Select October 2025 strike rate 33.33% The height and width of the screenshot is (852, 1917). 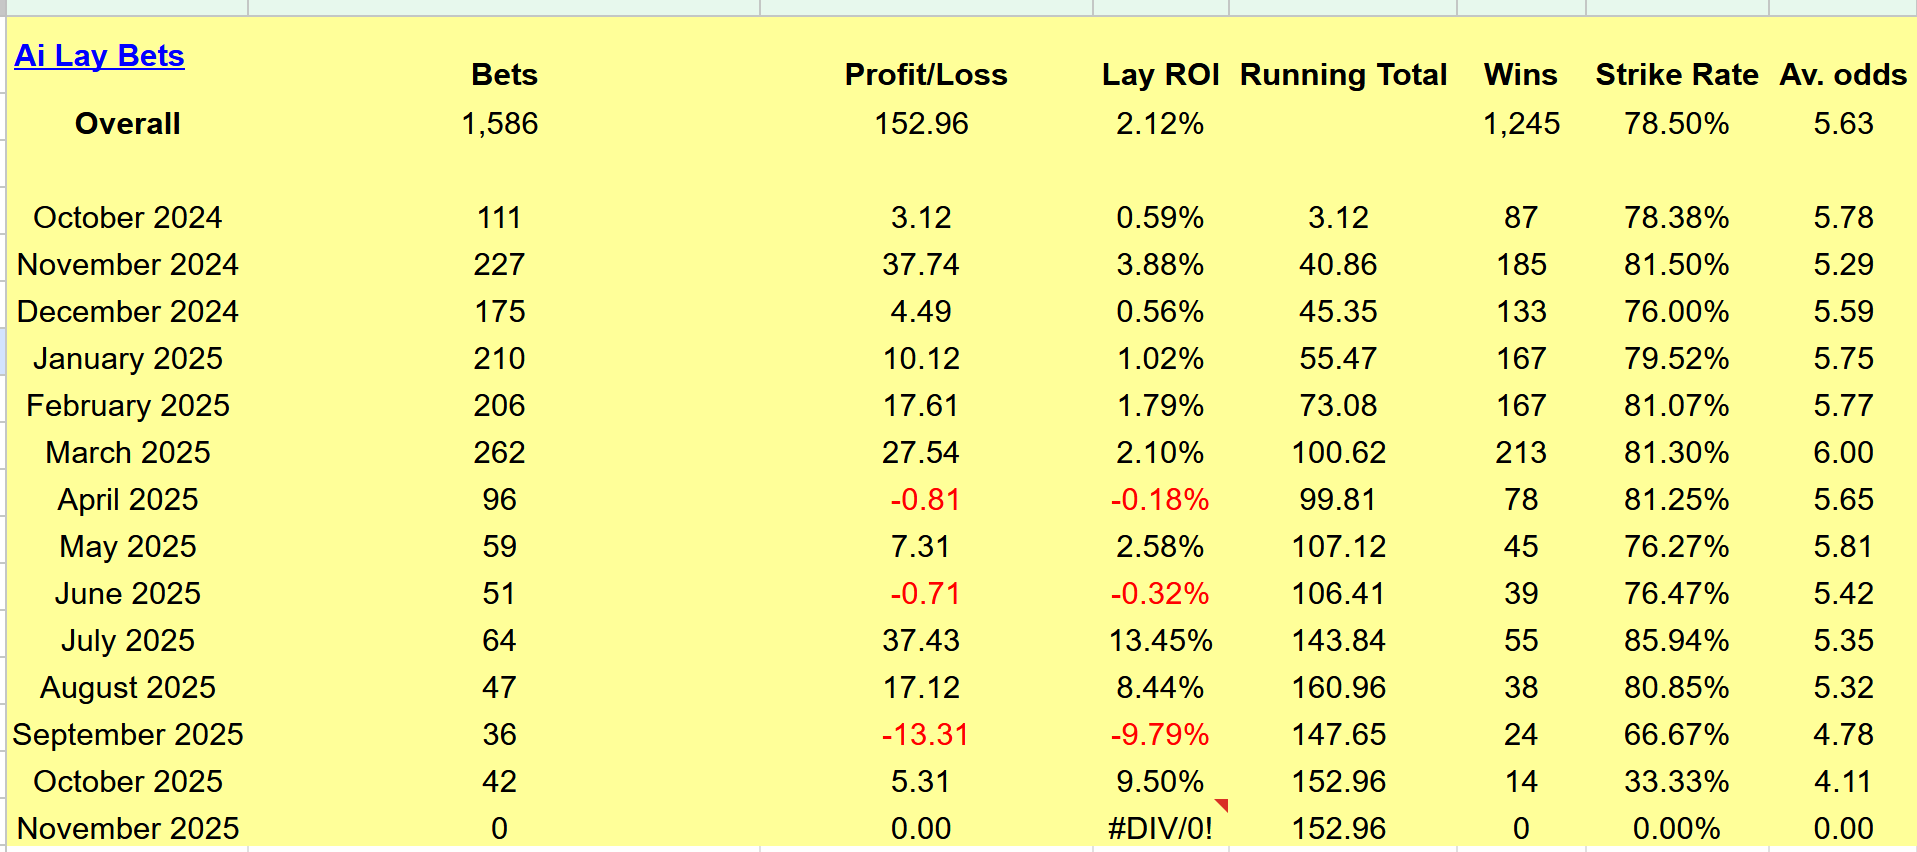tap(1676, 782)
